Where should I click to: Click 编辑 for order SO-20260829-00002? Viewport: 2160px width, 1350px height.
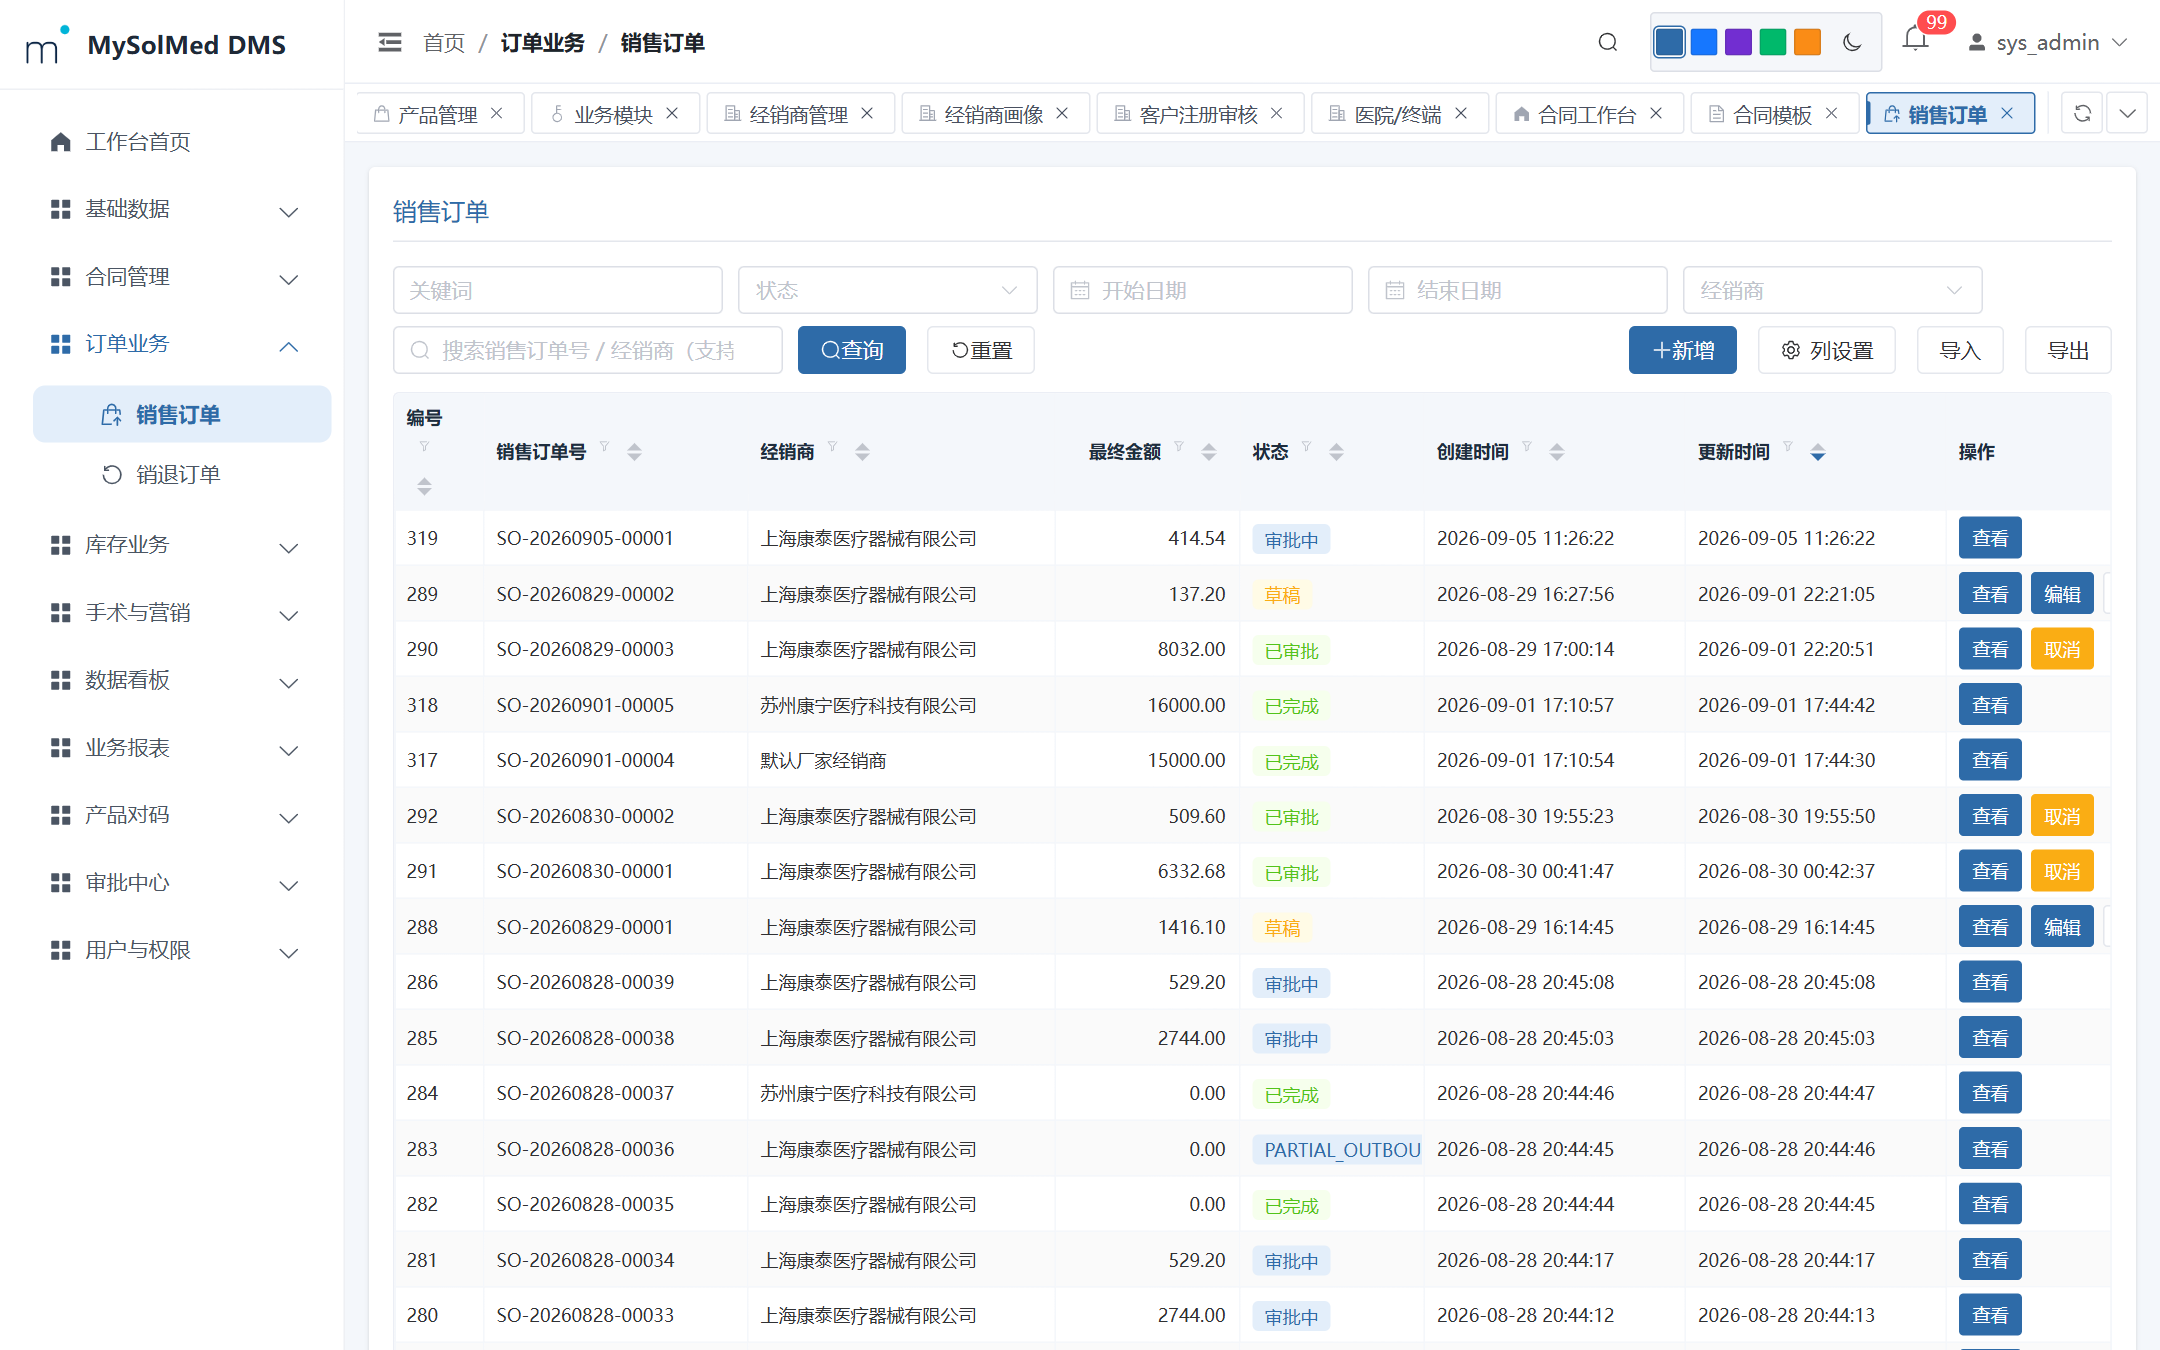[x=2062, y=594]
